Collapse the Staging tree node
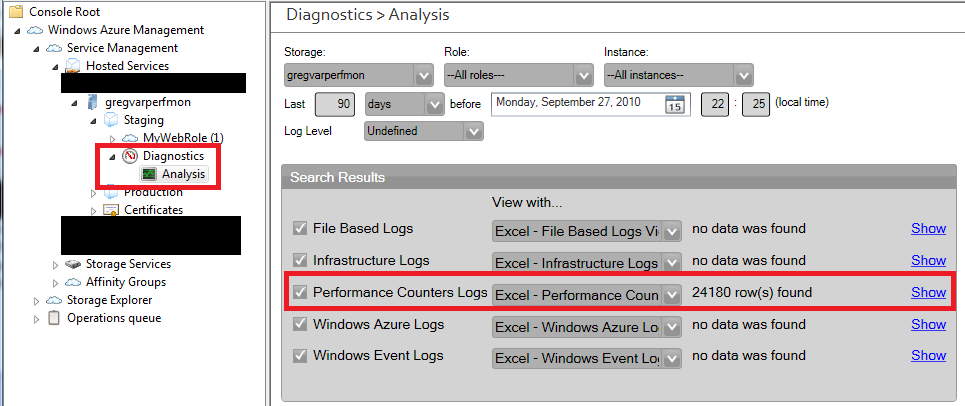 [93, 121]
